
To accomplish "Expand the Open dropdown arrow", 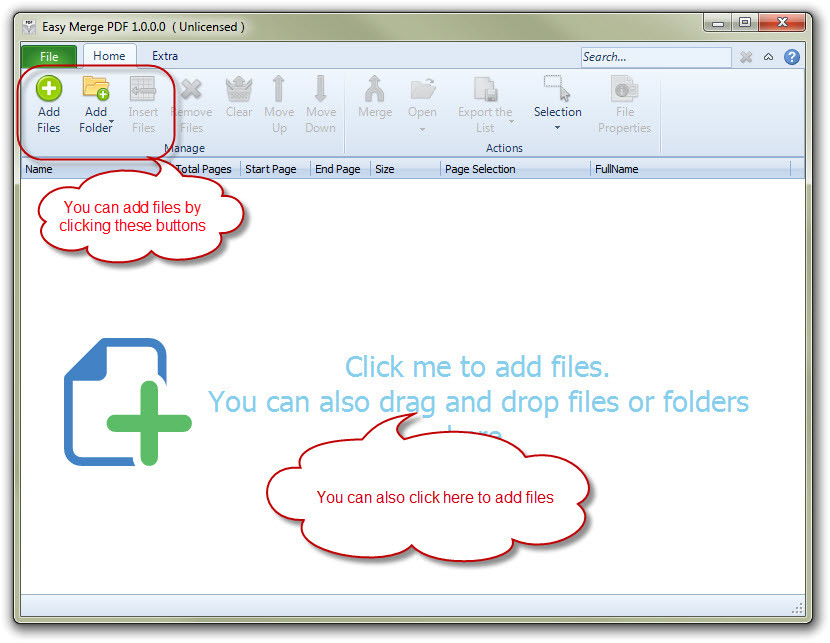I will pyautogui.click(x=422, y=129).
